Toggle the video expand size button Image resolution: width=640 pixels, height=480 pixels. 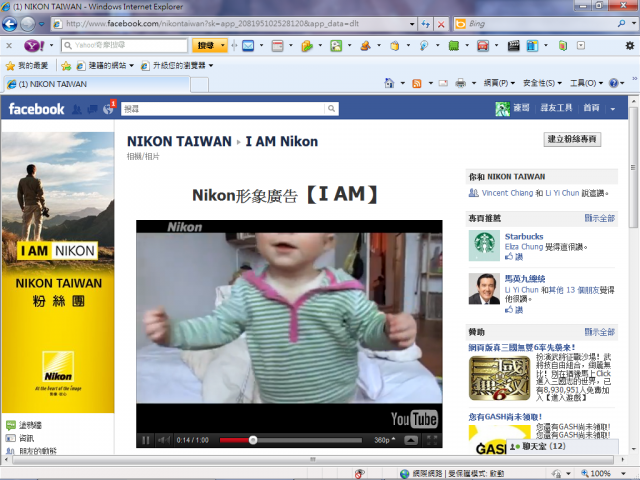411,440
